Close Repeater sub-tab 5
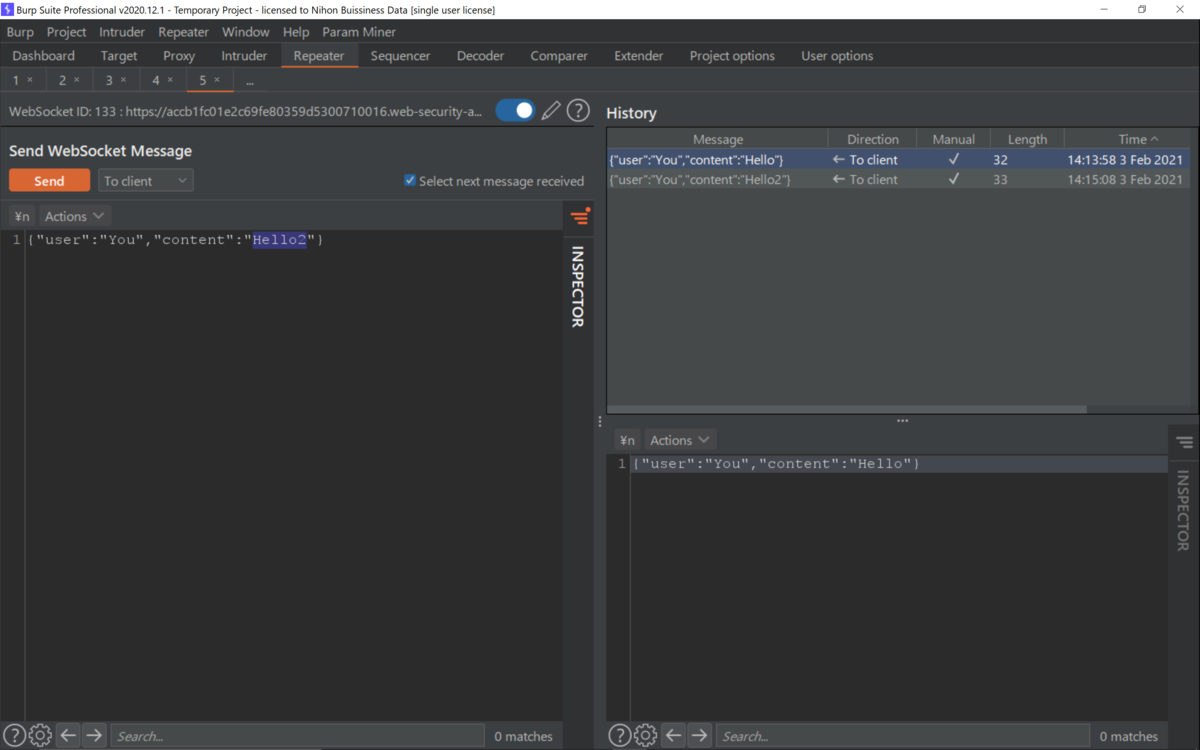1200x750 pixels. pyautogui.click(x=217, y=80)
